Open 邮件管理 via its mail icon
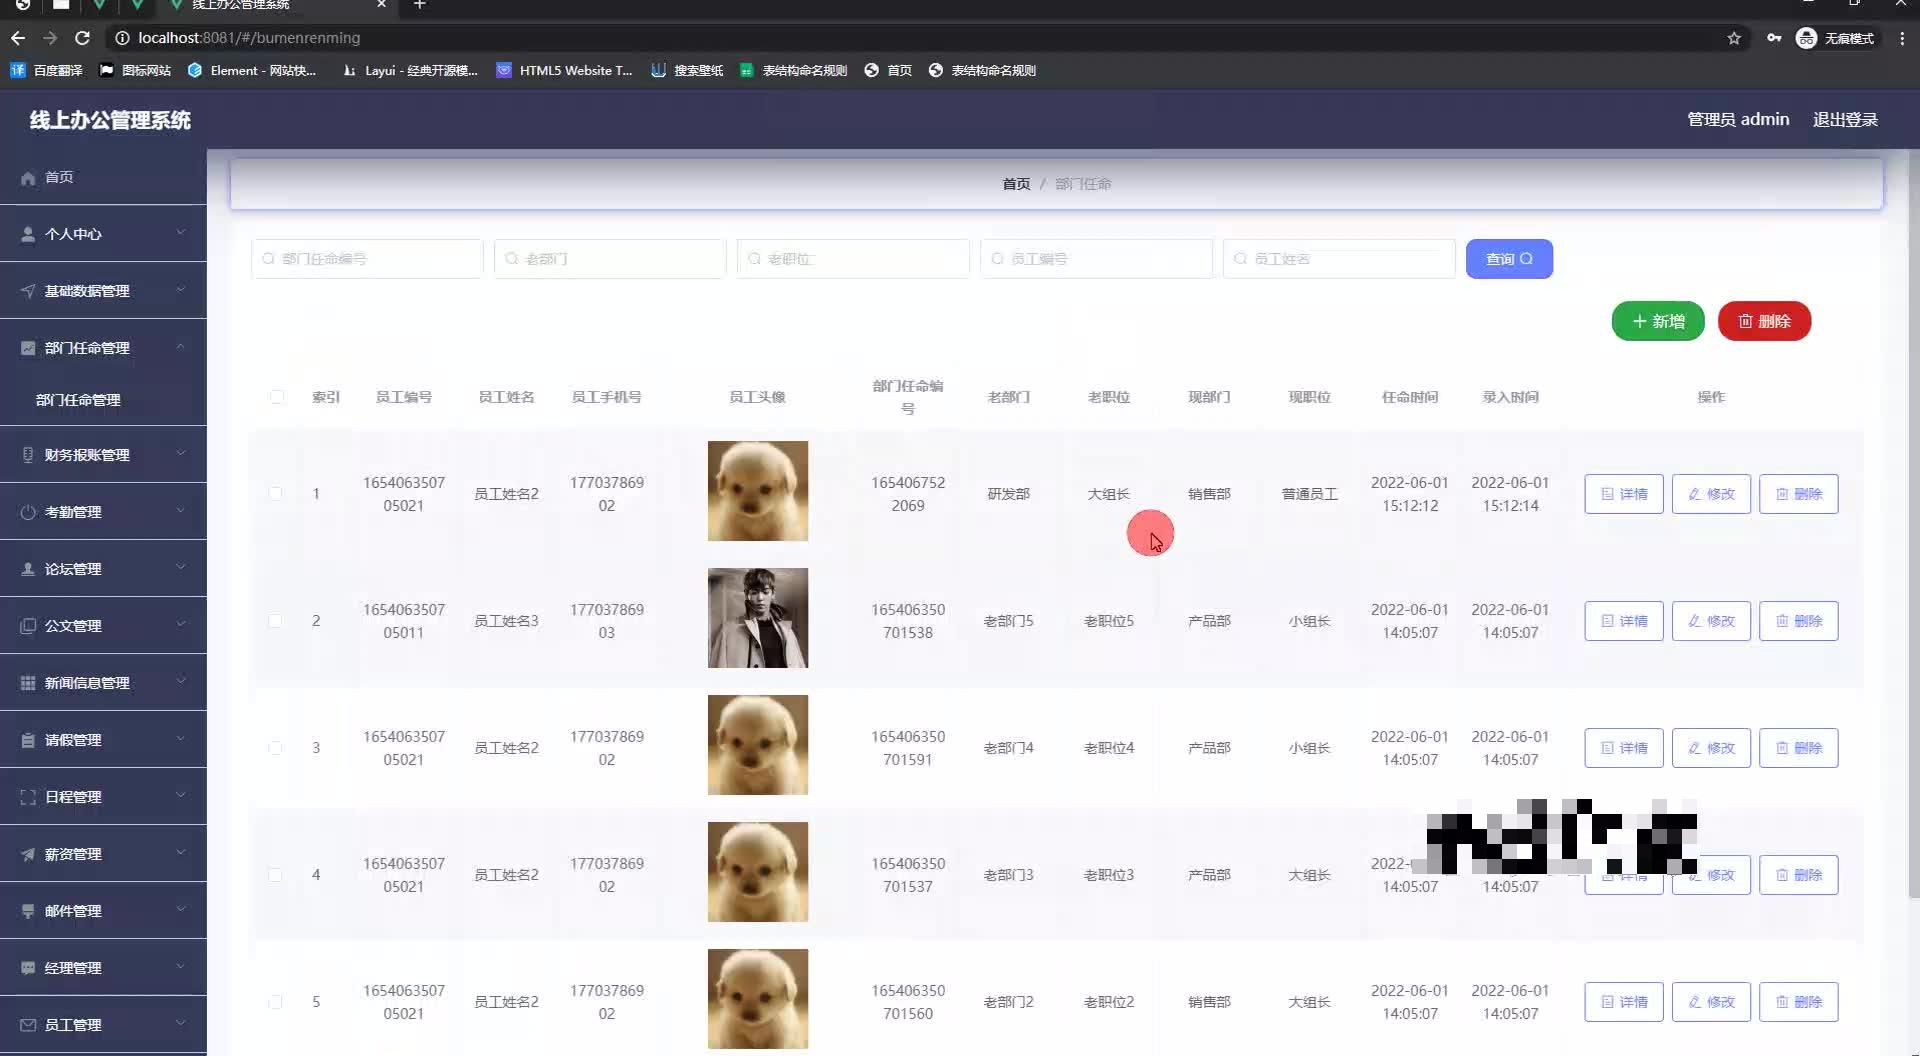The width and height of the screenshot is (1920, 1056). pyautogui.click(x=27, y=910)
